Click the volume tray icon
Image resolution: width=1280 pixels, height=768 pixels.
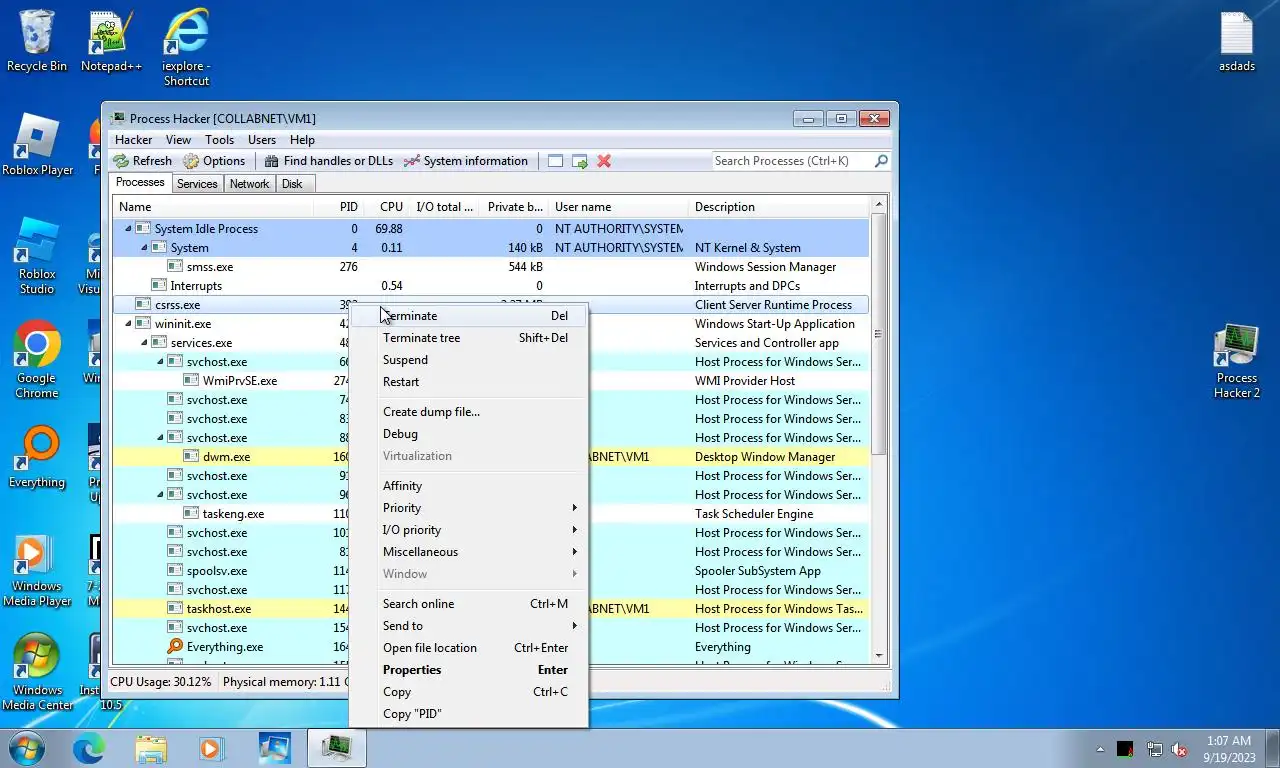tap(1179, 749)
